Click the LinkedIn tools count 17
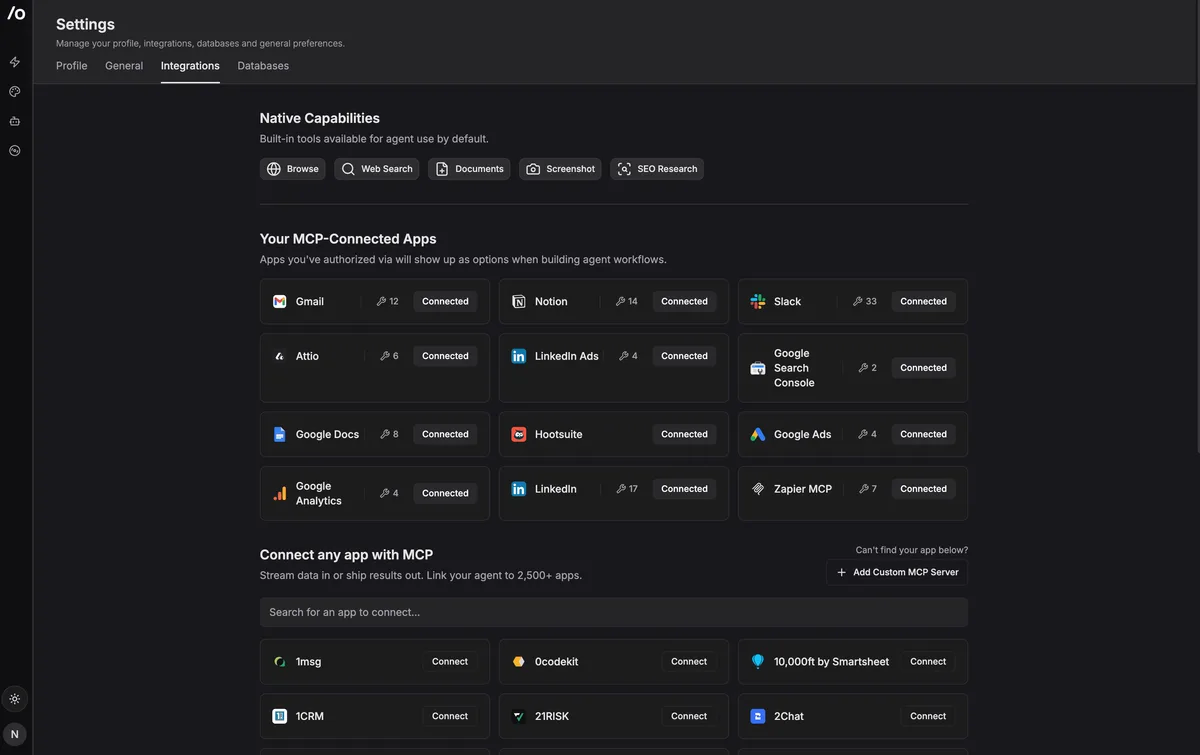This screenshot has height=755, width=1200. pos(626,489)
